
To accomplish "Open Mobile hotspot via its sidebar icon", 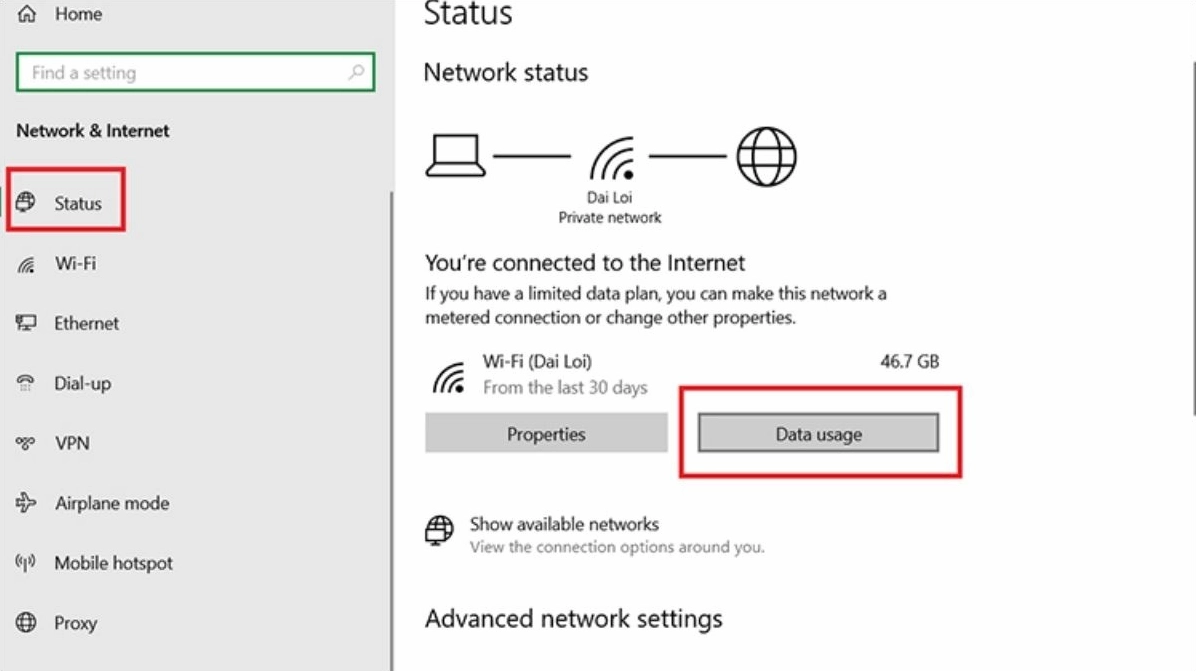I will tap(27, 563).
